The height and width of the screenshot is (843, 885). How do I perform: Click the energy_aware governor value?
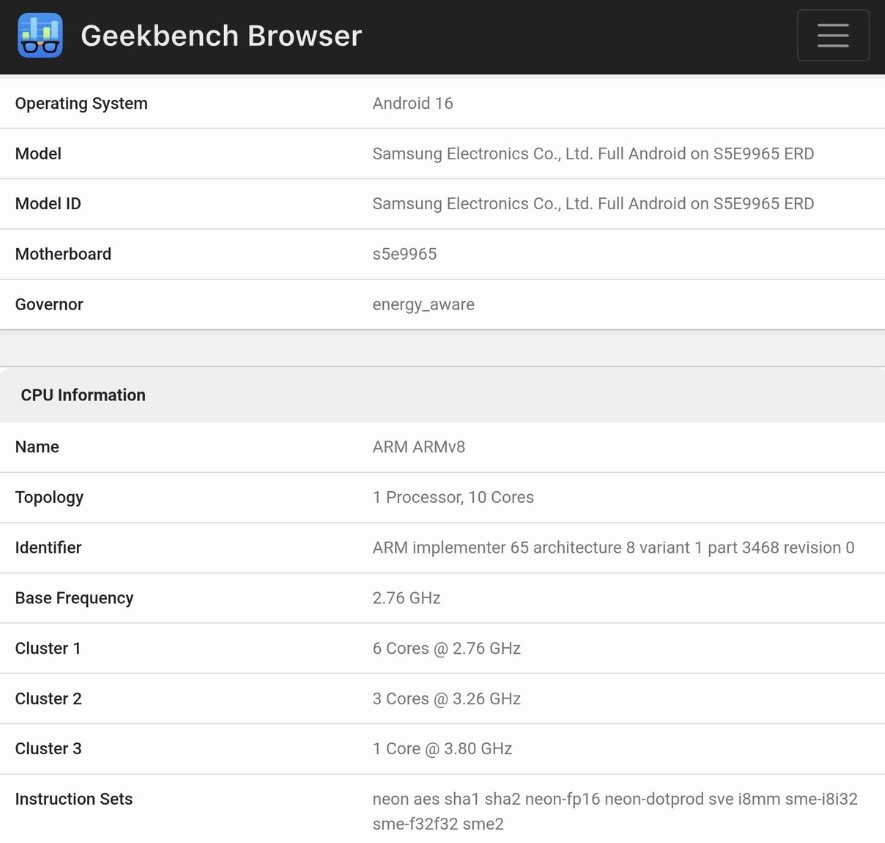click(x=423, y=305)
